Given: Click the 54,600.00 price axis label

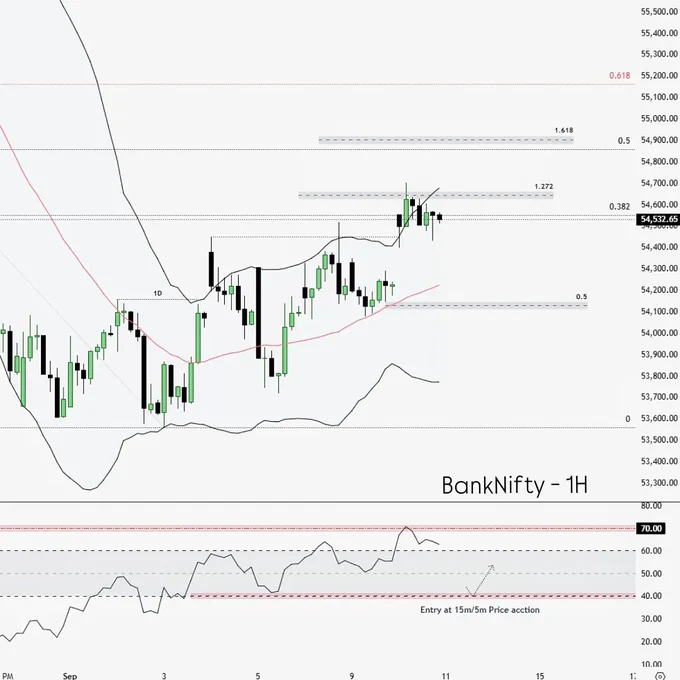Looking at the screenshot, I should pos(659,204).
